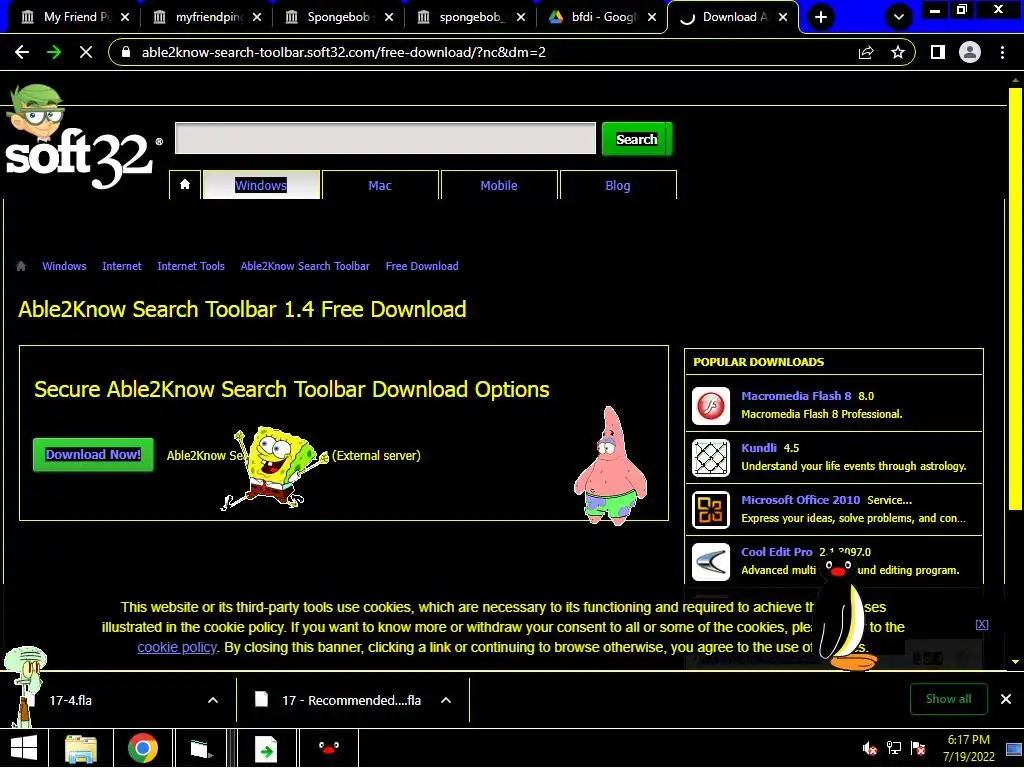Click the page vertical scrollbar
The image size is (1024, 768).
click(x=1015, y=297)
